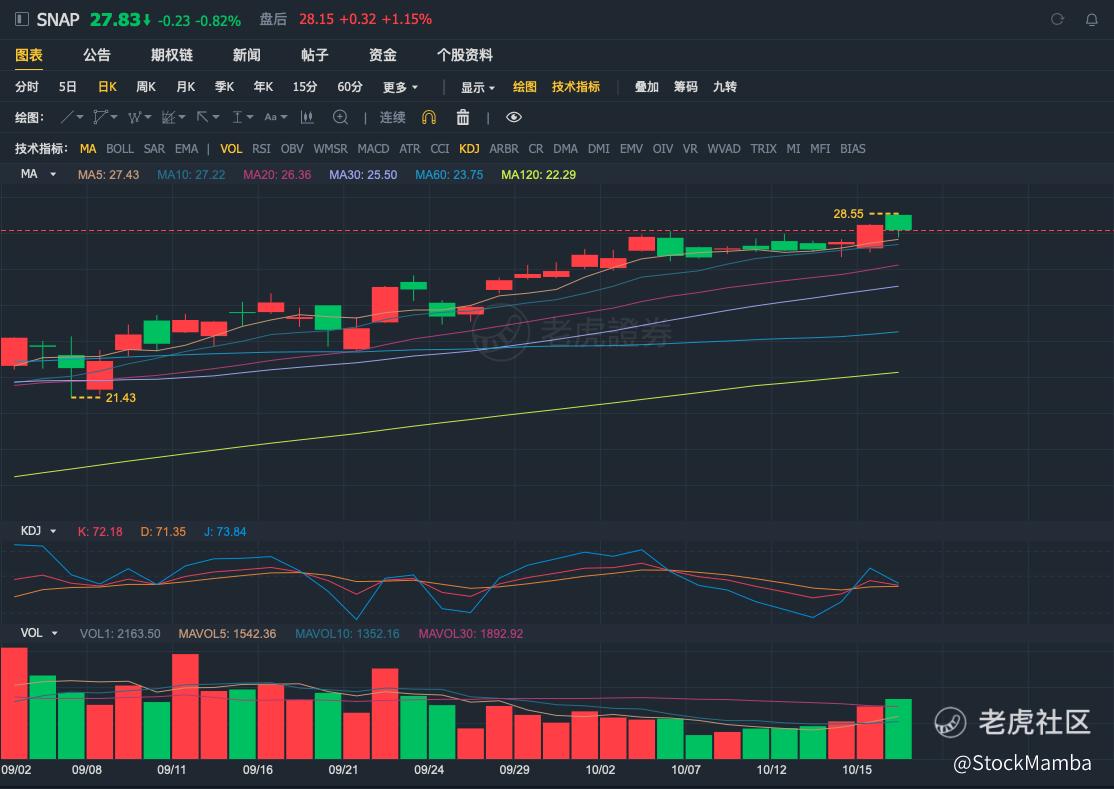
Task: Select the 月K monthly candlestick view
Action: click(185, 87)
